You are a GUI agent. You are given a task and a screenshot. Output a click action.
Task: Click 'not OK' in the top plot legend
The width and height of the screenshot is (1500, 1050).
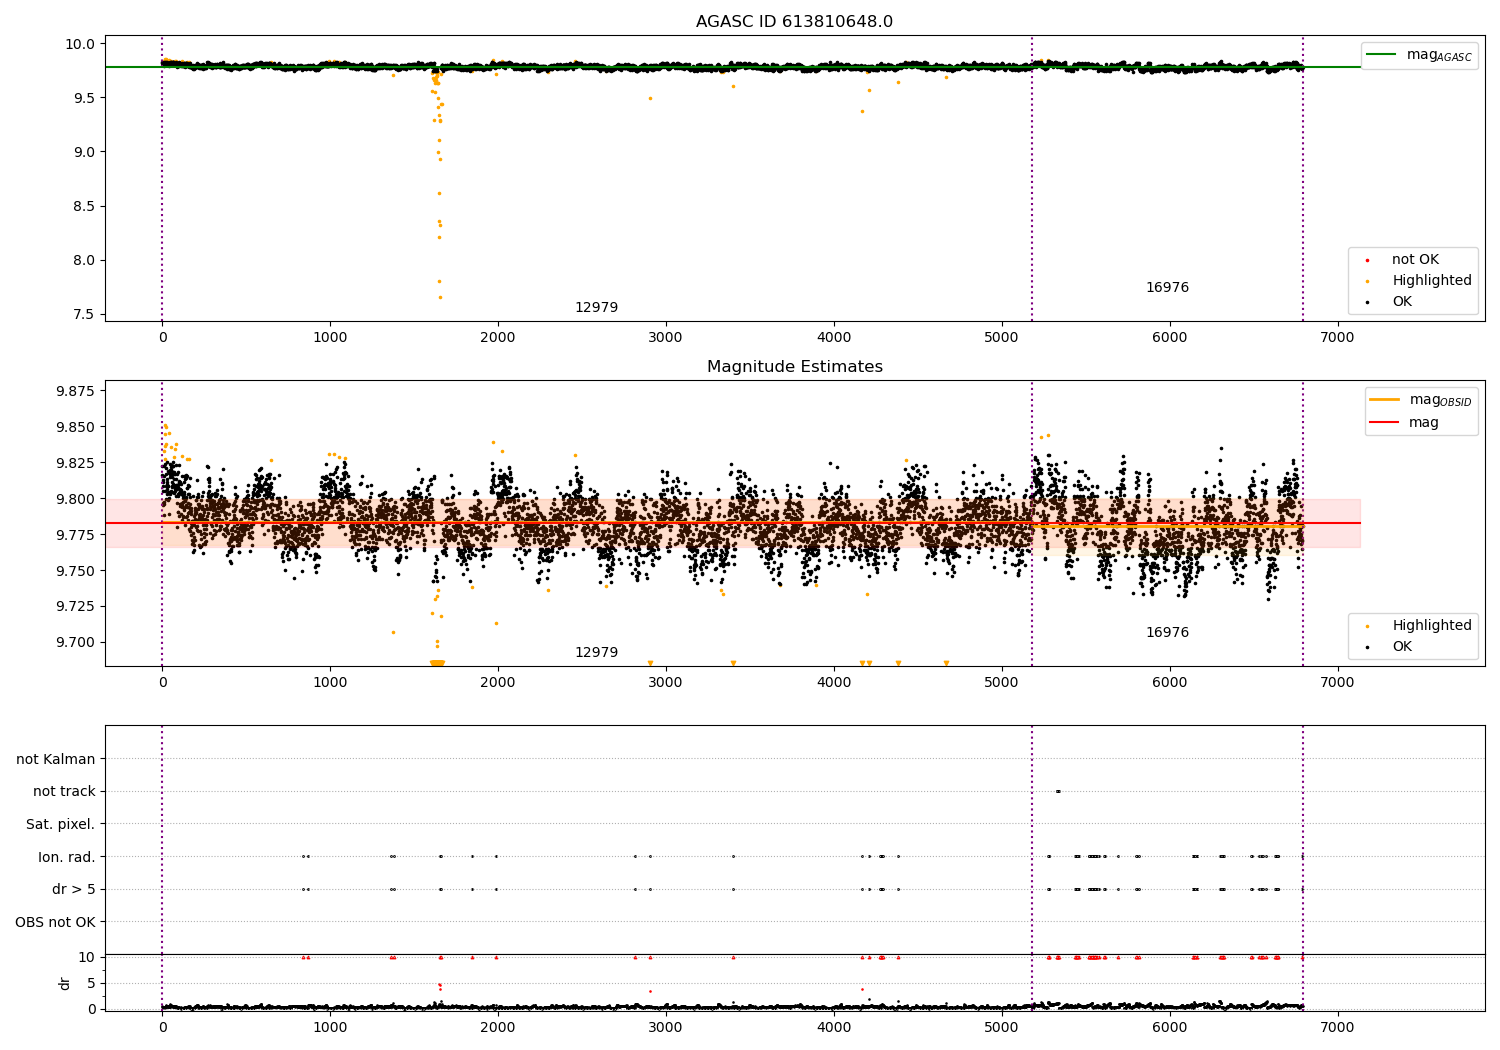pyautogui.click(x=1415, y=260)
